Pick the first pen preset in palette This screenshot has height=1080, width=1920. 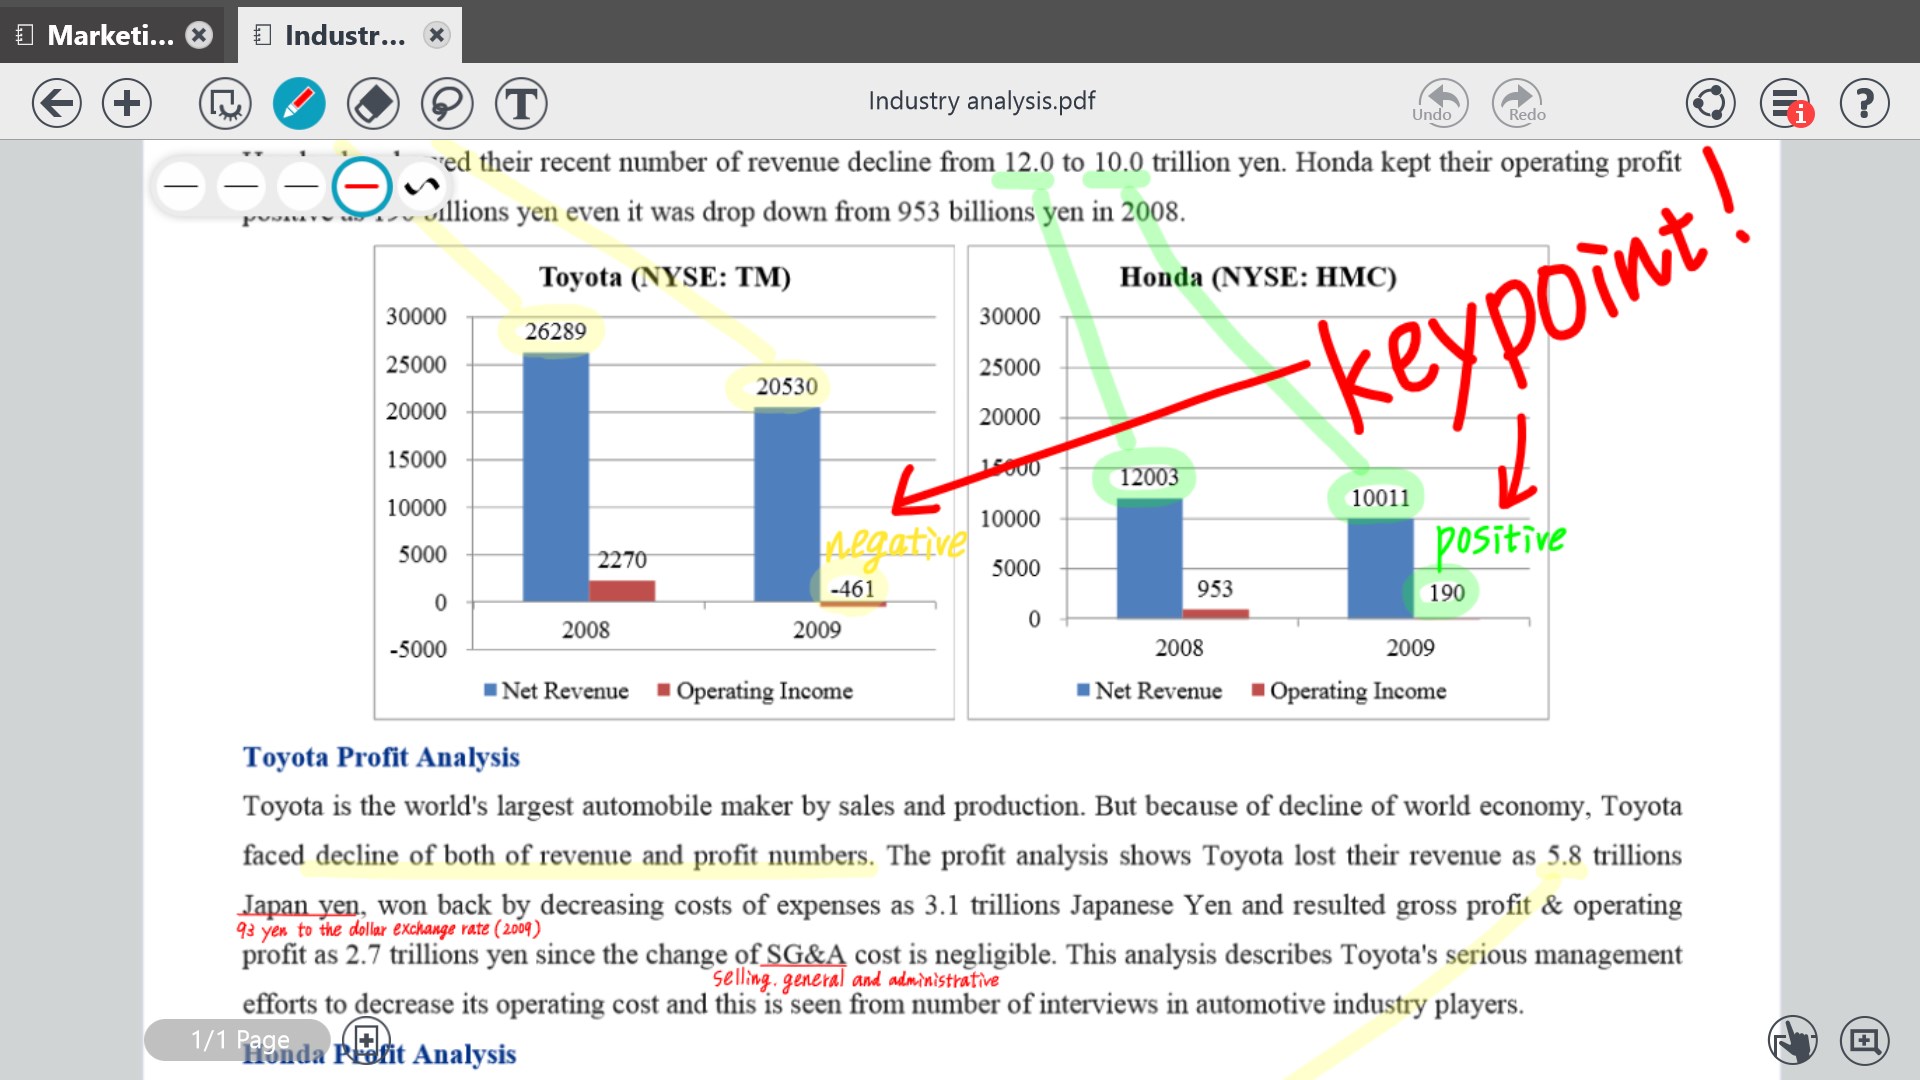click(181, 186)
